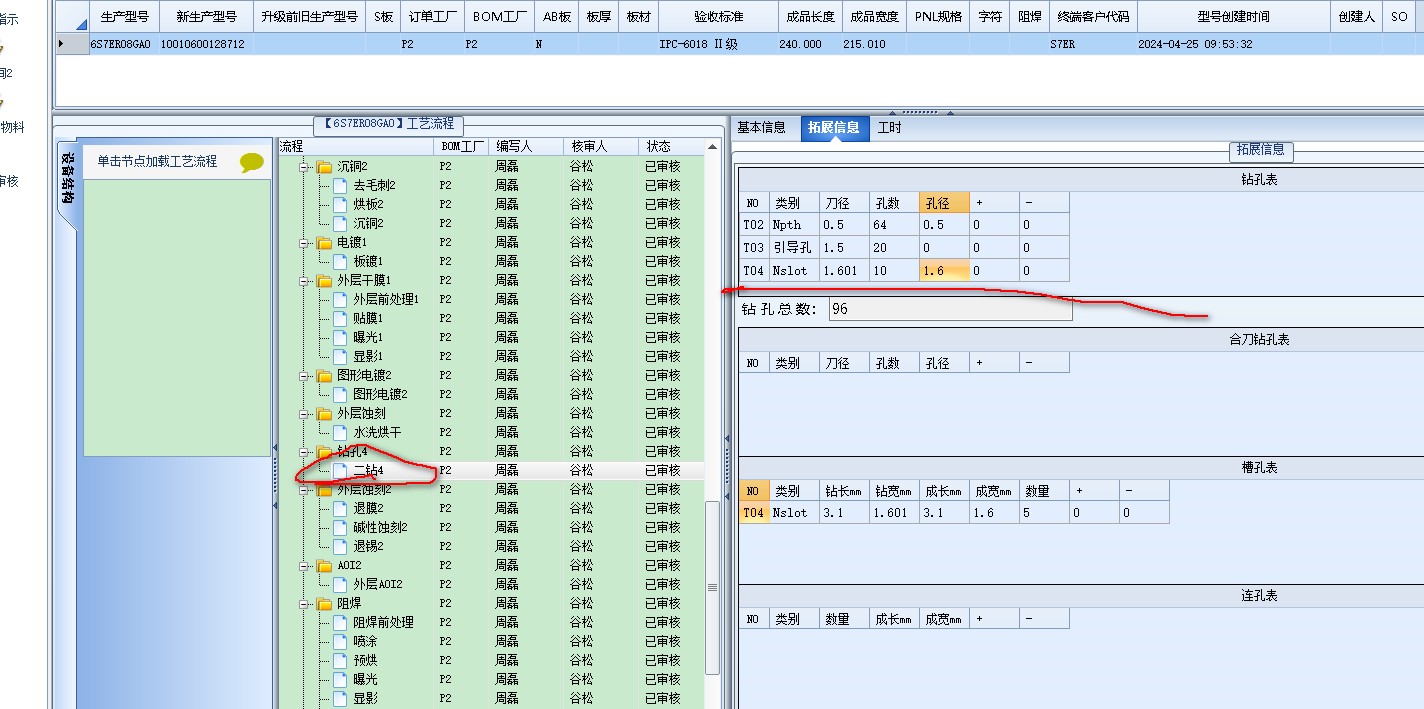
Task: Click the 碱性蚀刻2 document icon
Action: (341, 528)
